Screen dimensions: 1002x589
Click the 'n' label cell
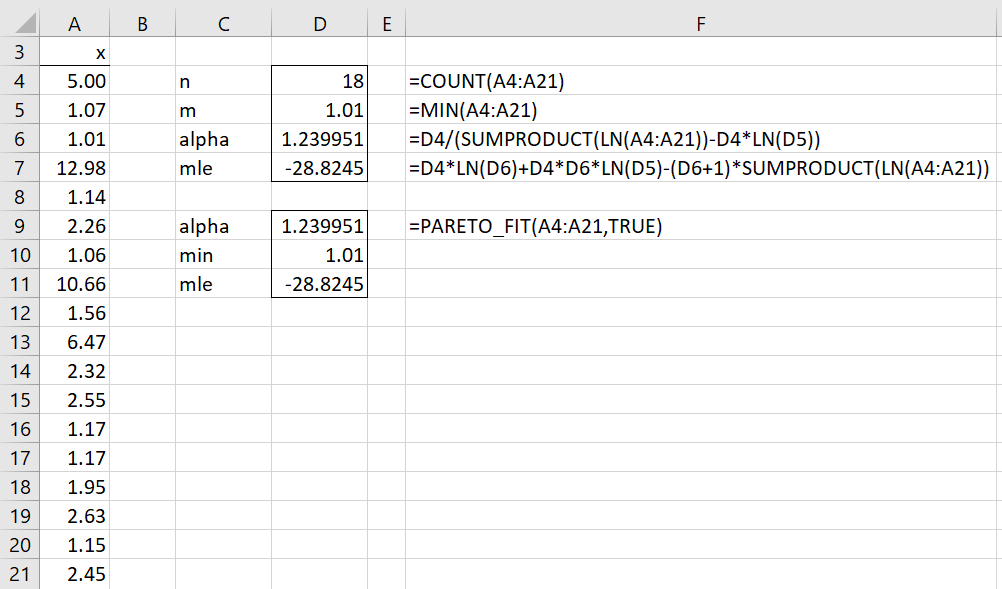point(223,82)
